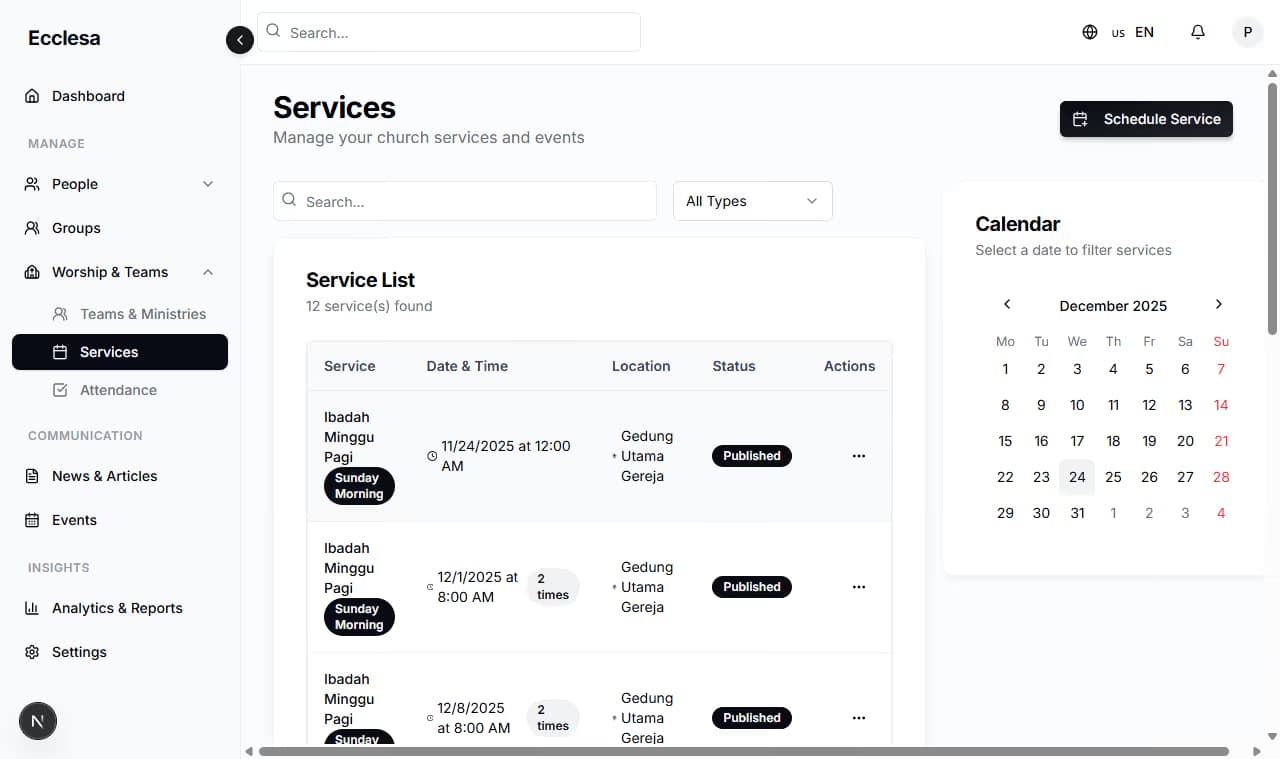The height and width of the screenshot is (759, 1280).
Task: Click the Schedule Service button
Action: pyautogui.click(x=1146, y=119)
